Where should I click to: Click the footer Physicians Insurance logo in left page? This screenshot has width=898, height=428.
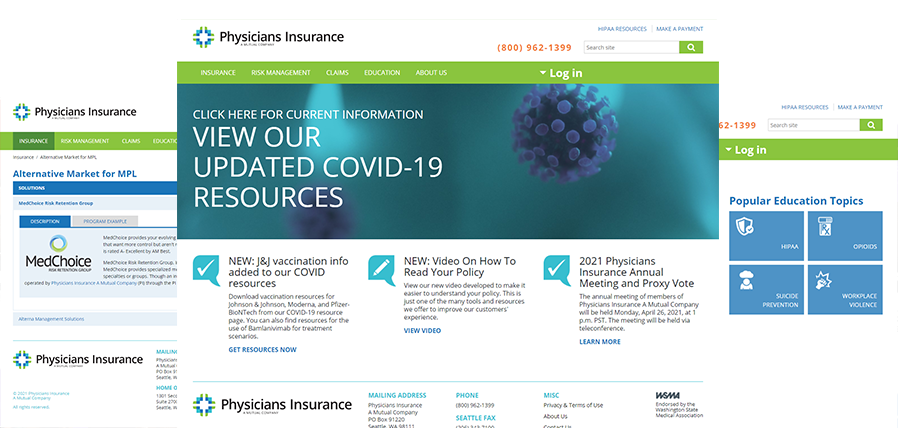pos(78,360)
